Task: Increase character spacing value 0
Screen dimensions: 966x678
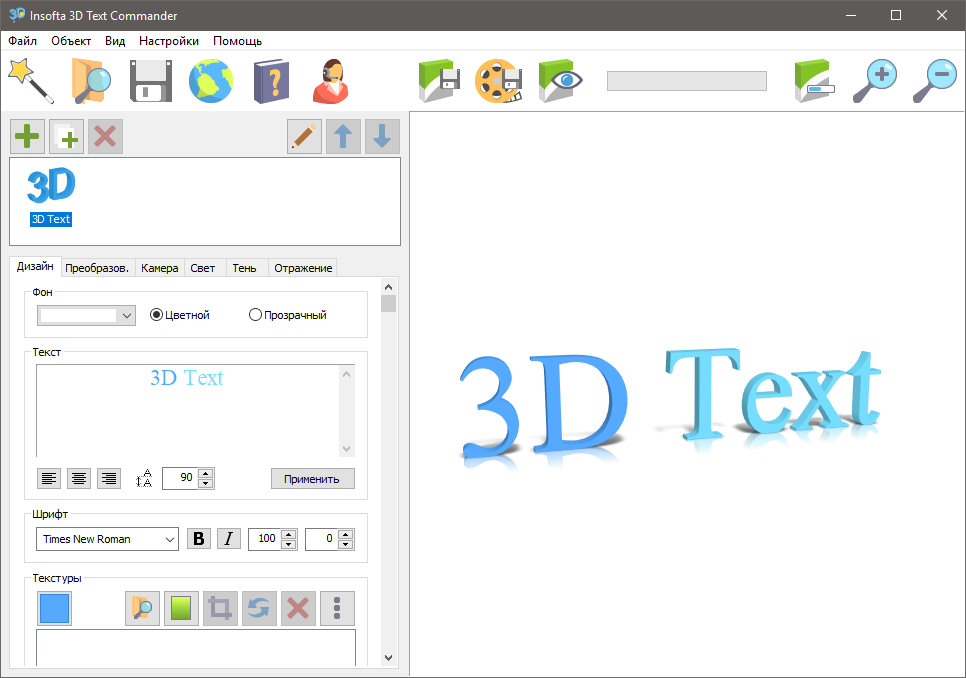Action: coord(346,533)
